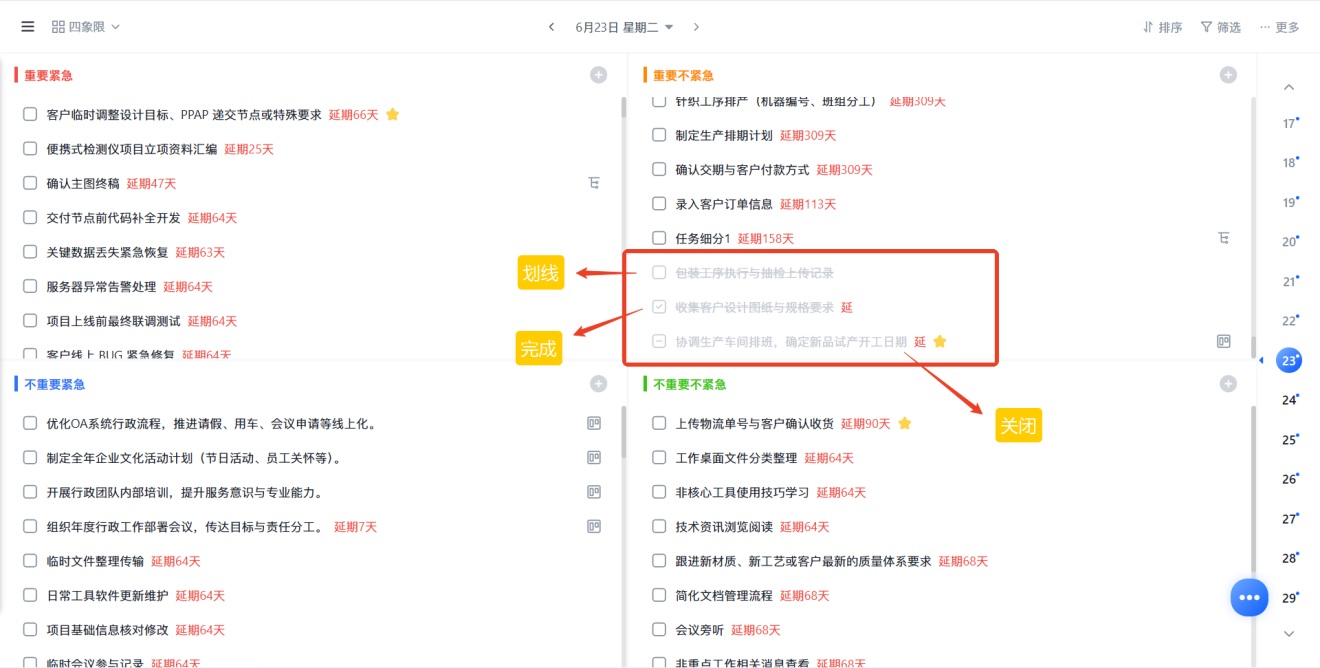Open the 更多 more options menu
Screen dimensions: 1320x668
(1279, 27)
